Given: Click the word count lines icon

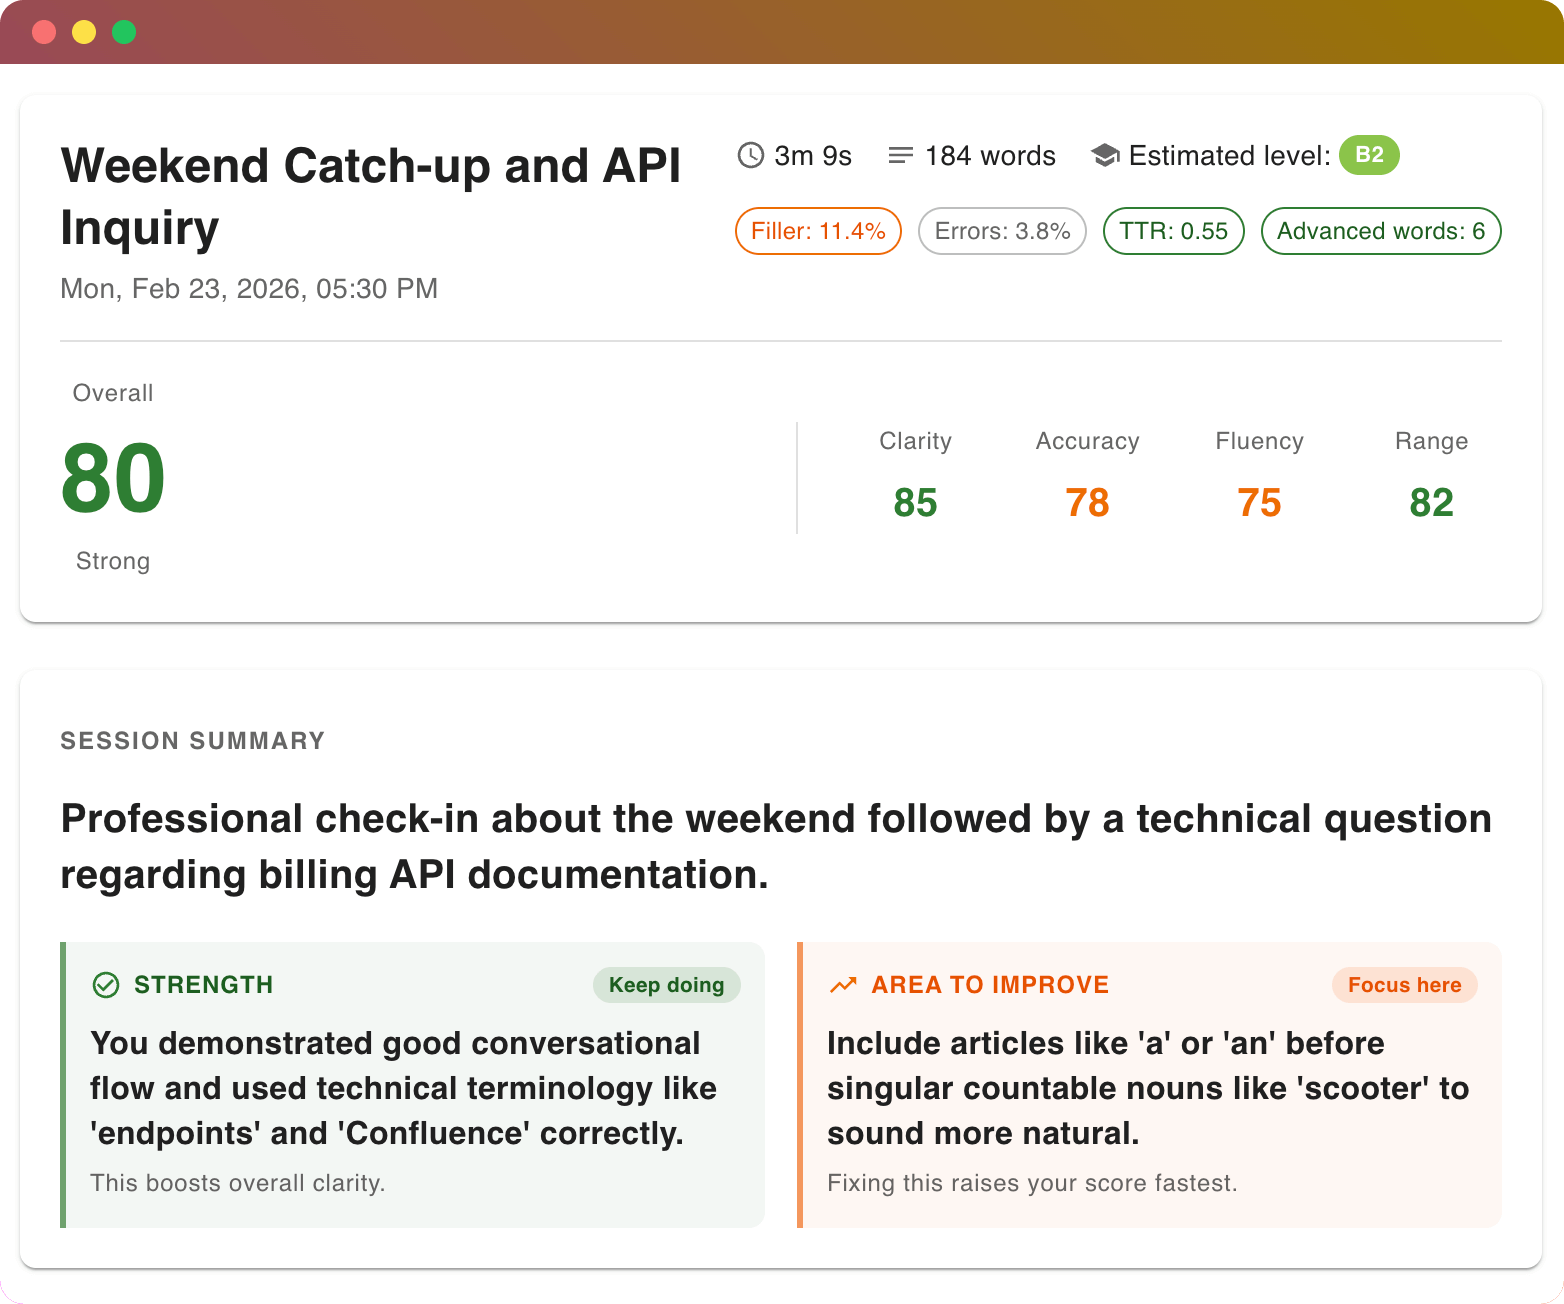Looking at the screenshot, I should coord(901,155).
